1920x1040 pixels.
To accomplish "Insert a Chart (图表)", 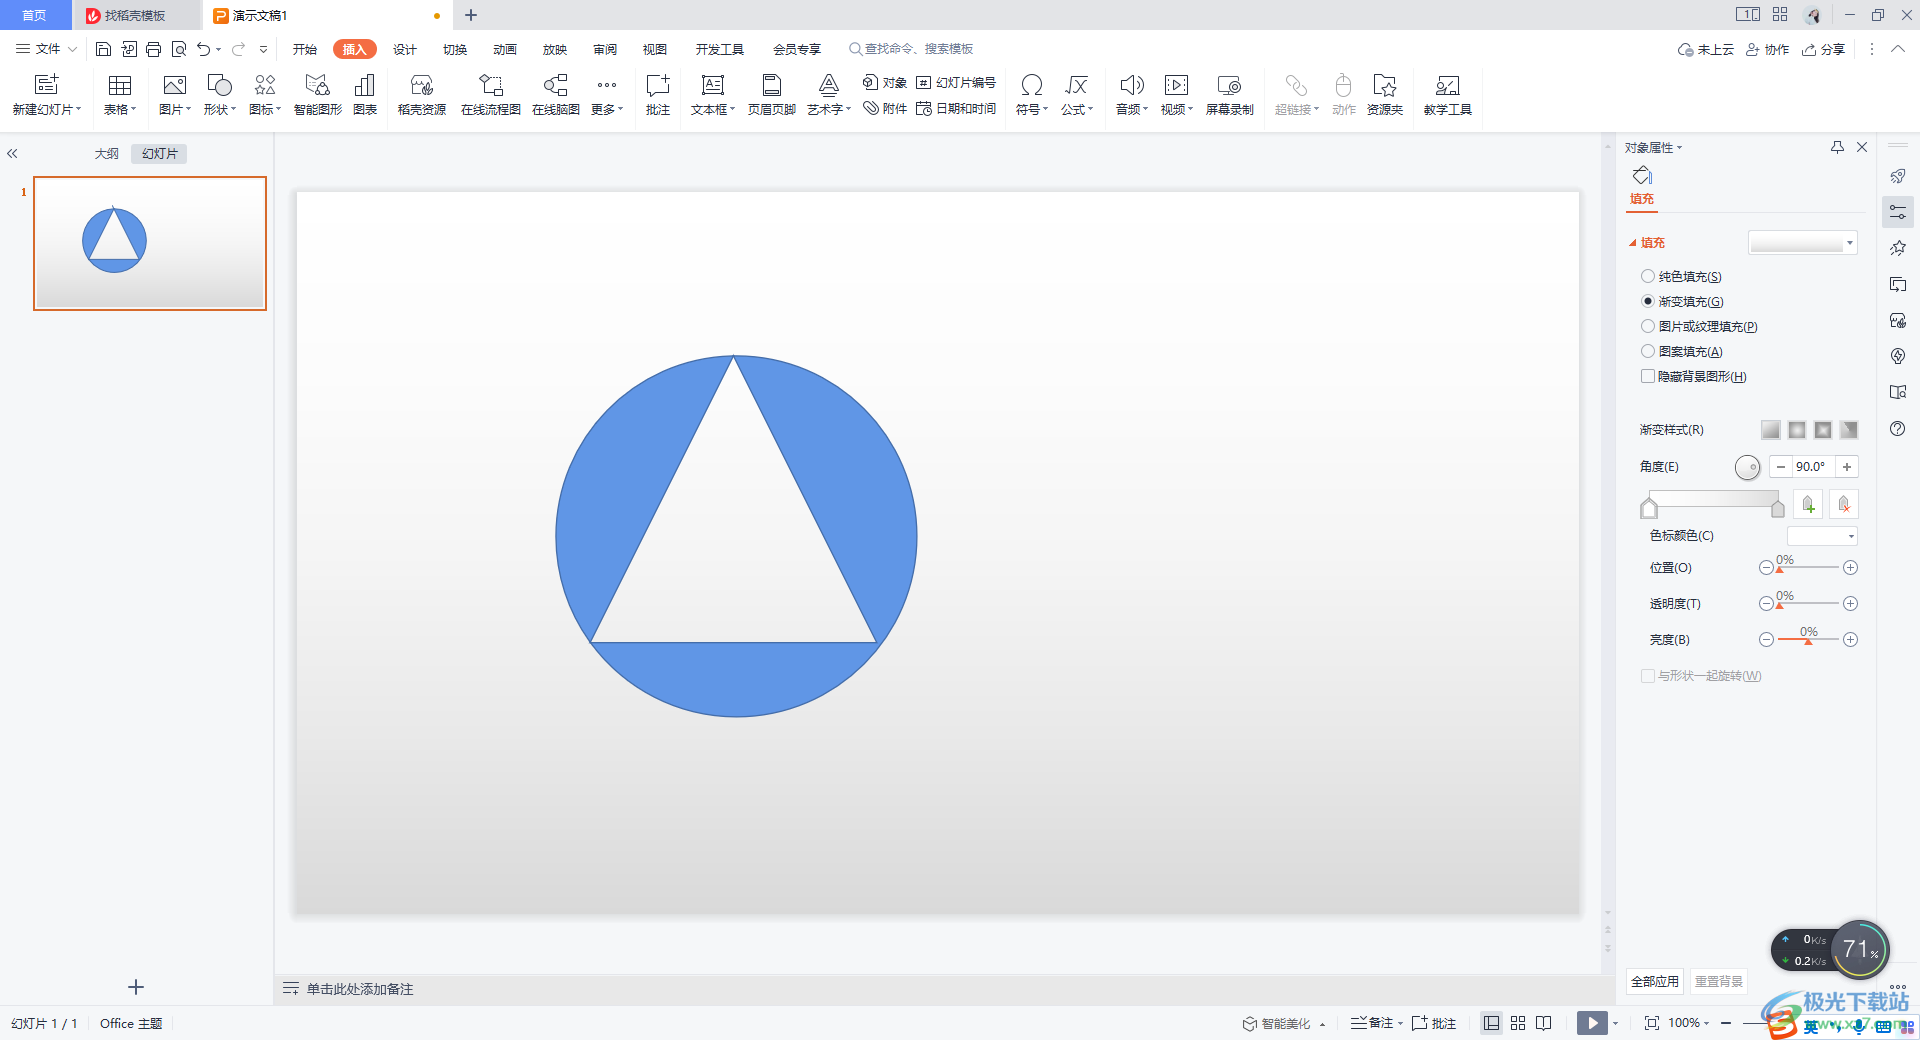I will [x=365, y=94].
